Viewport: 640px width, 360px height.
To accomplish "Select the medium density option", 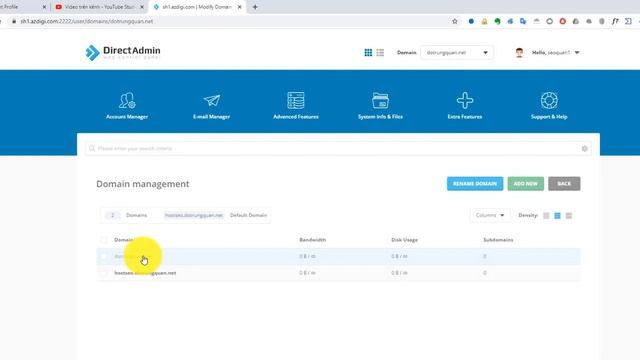I will [x=557, y=216].
